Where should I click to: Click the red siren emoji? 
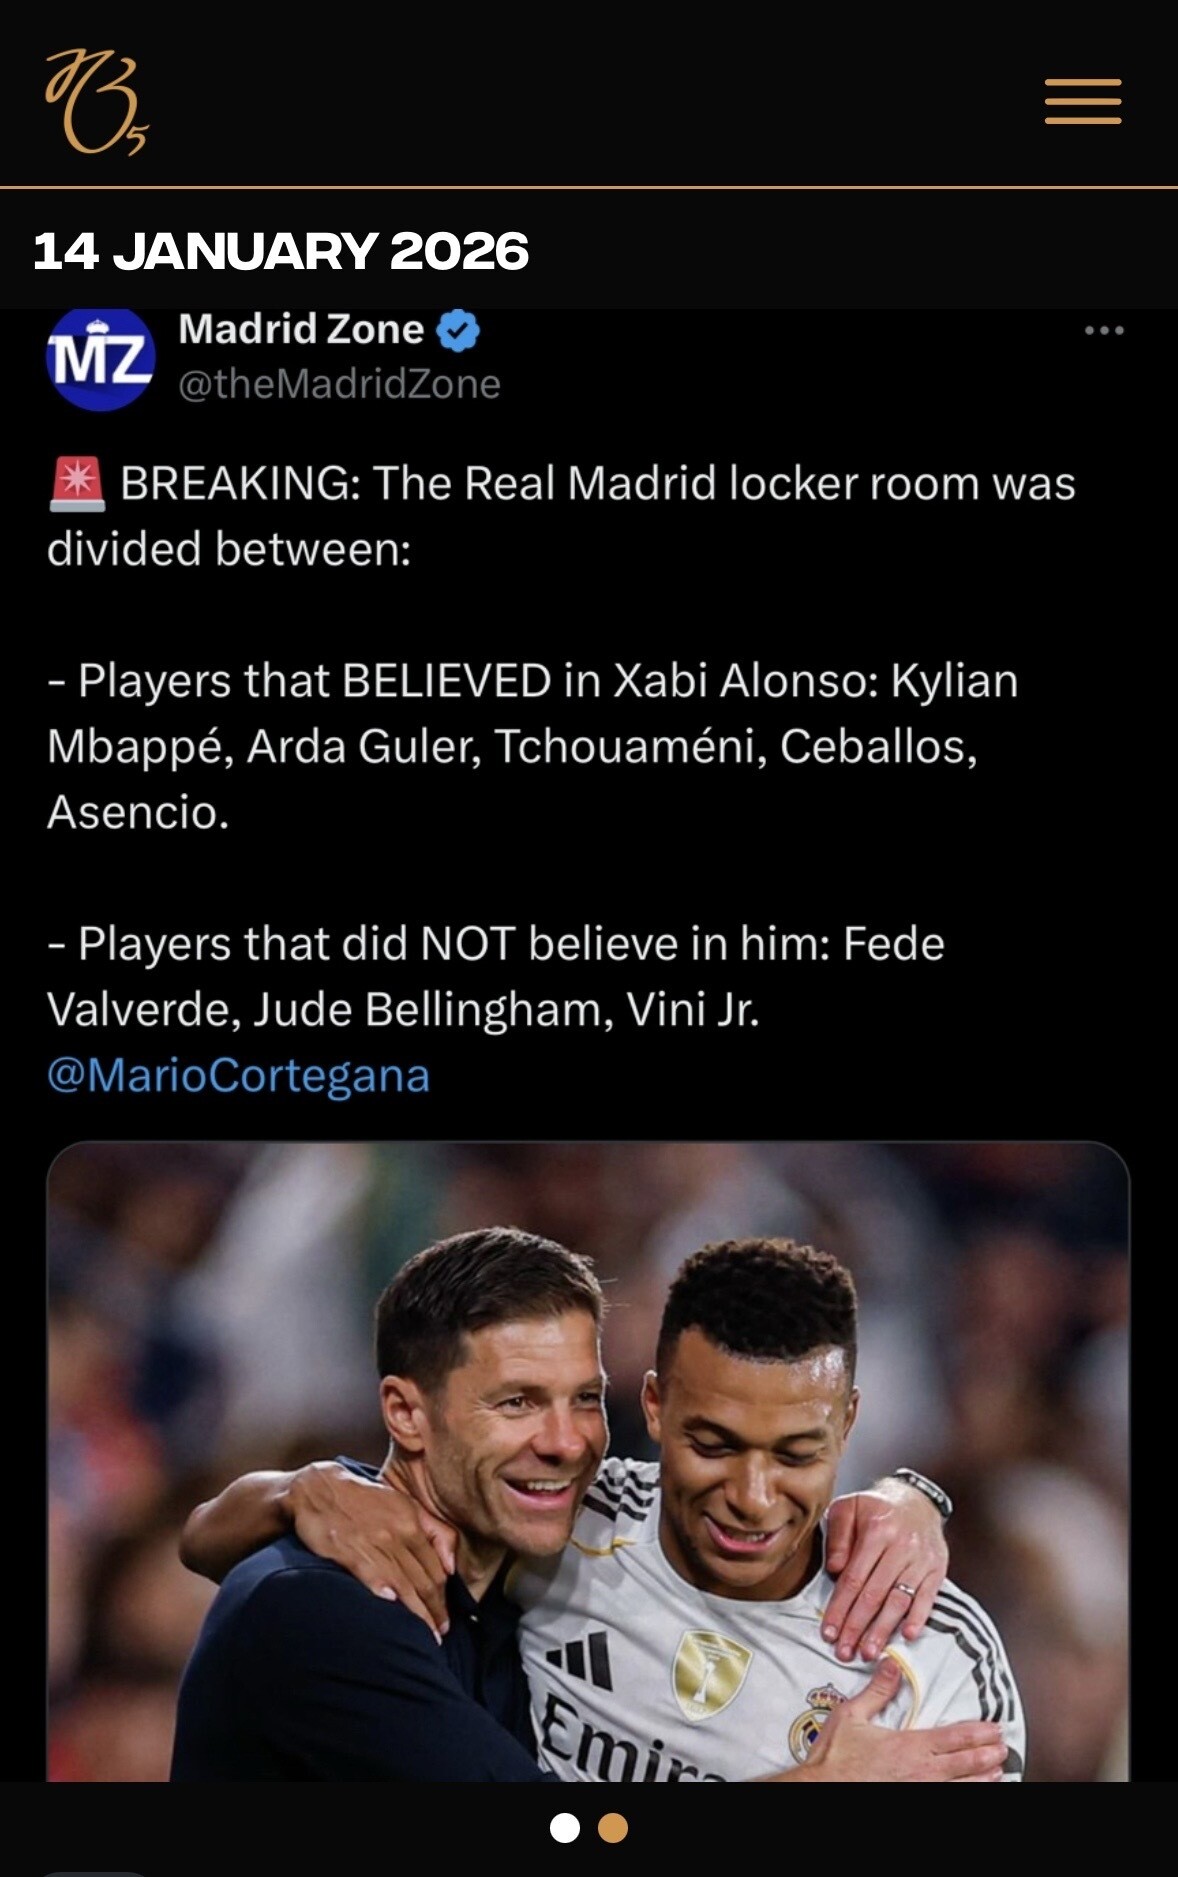pos(77,484)
